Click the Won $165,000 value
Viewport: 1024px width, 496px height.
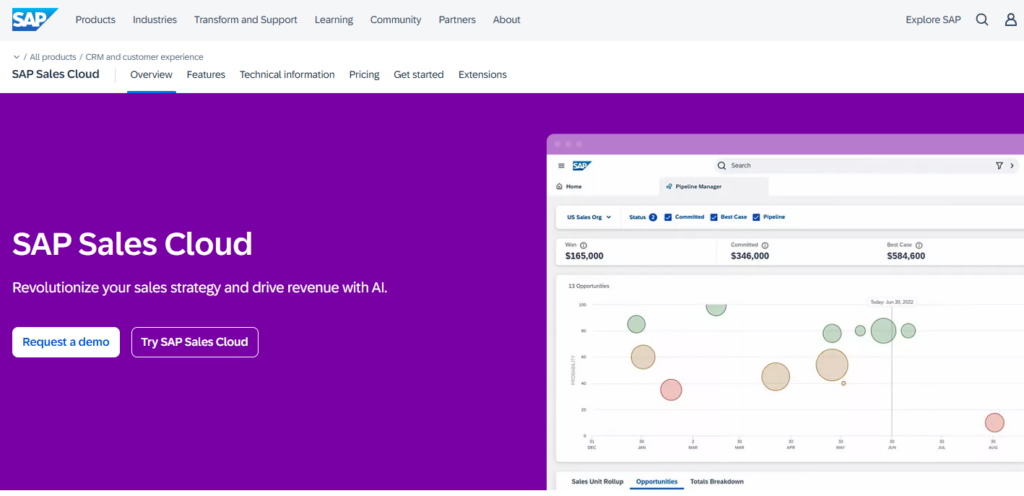point(584,256)
